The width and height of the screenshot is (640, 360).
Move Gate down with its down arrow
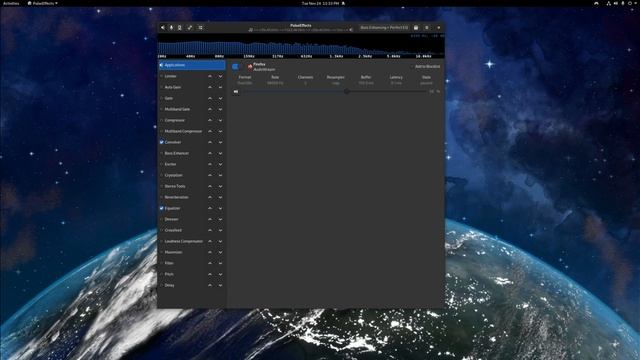coord(220,98)
